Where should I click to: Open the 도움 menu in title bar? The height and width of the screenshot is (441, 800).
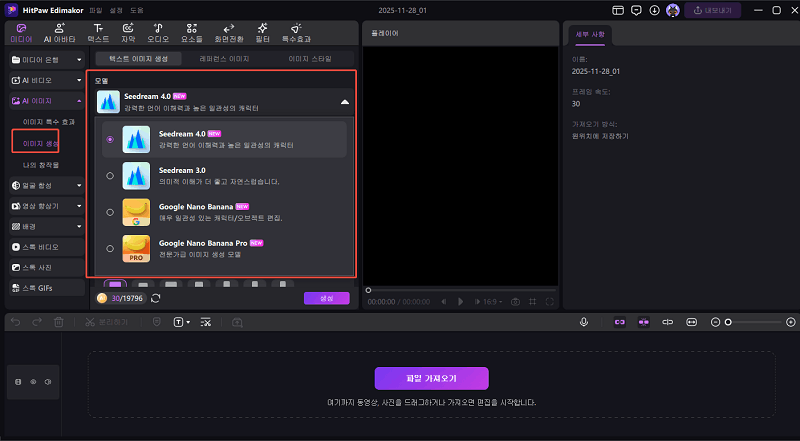136,10
